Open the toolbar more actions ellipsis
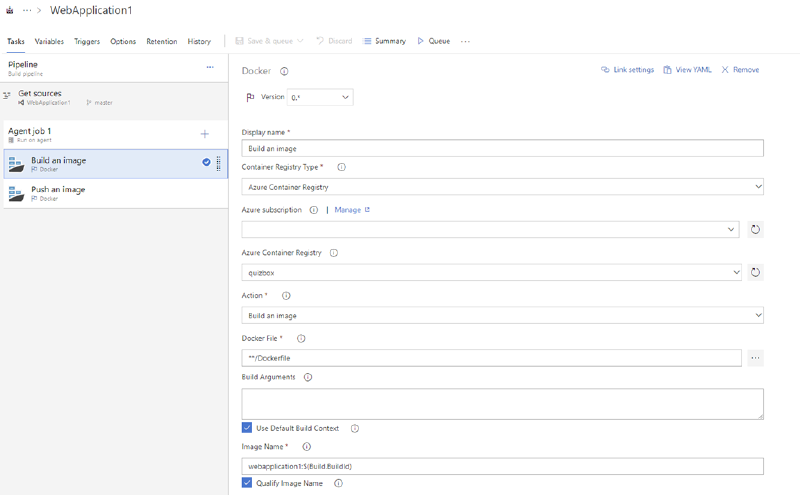The image size is (800, 495). (465, 41)
